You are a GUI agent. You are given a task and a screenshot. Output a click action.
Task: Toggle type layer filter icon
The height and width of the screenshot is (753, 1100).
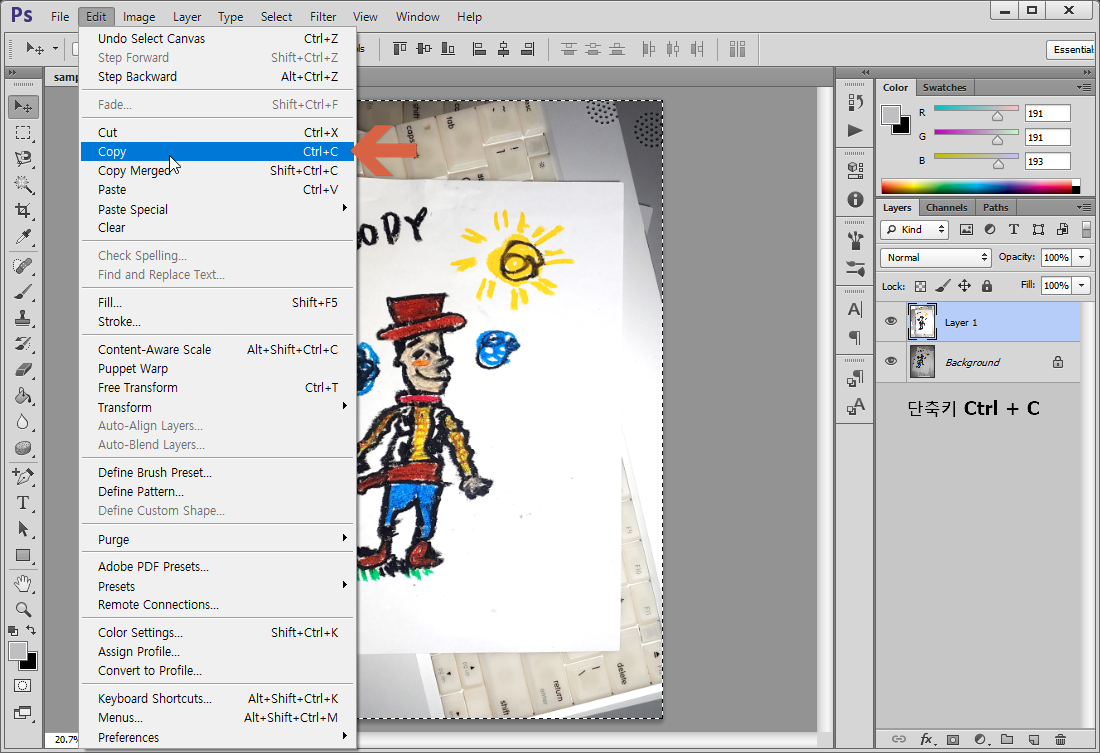[x=1014, y=229]
